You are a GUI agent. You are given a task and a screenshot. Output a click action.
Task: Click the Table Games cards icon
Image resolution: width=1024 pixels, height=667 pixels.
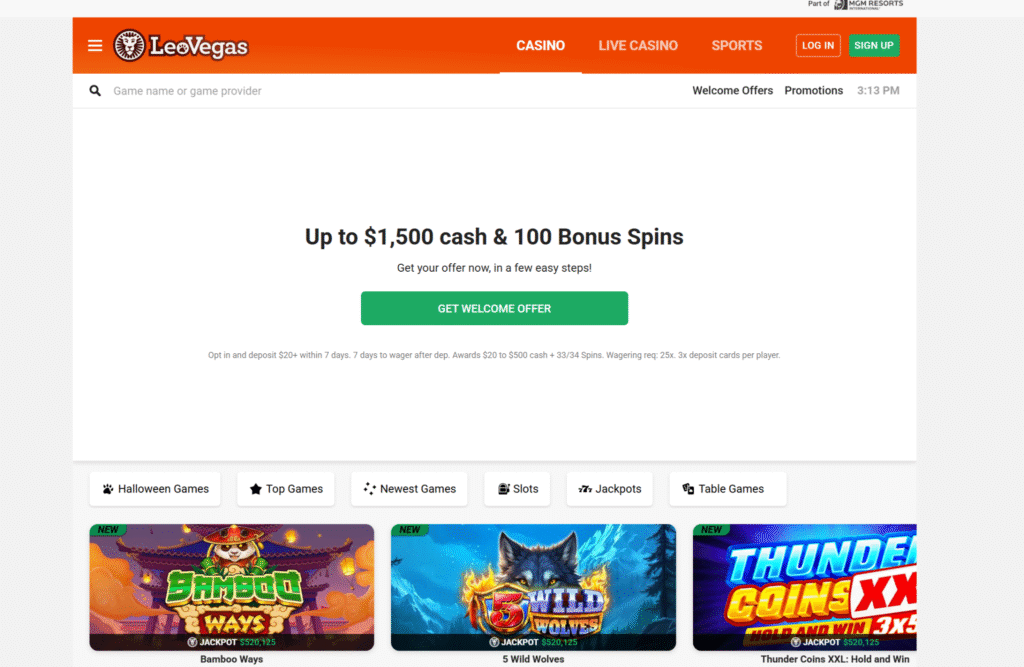(x=688, y=489)
